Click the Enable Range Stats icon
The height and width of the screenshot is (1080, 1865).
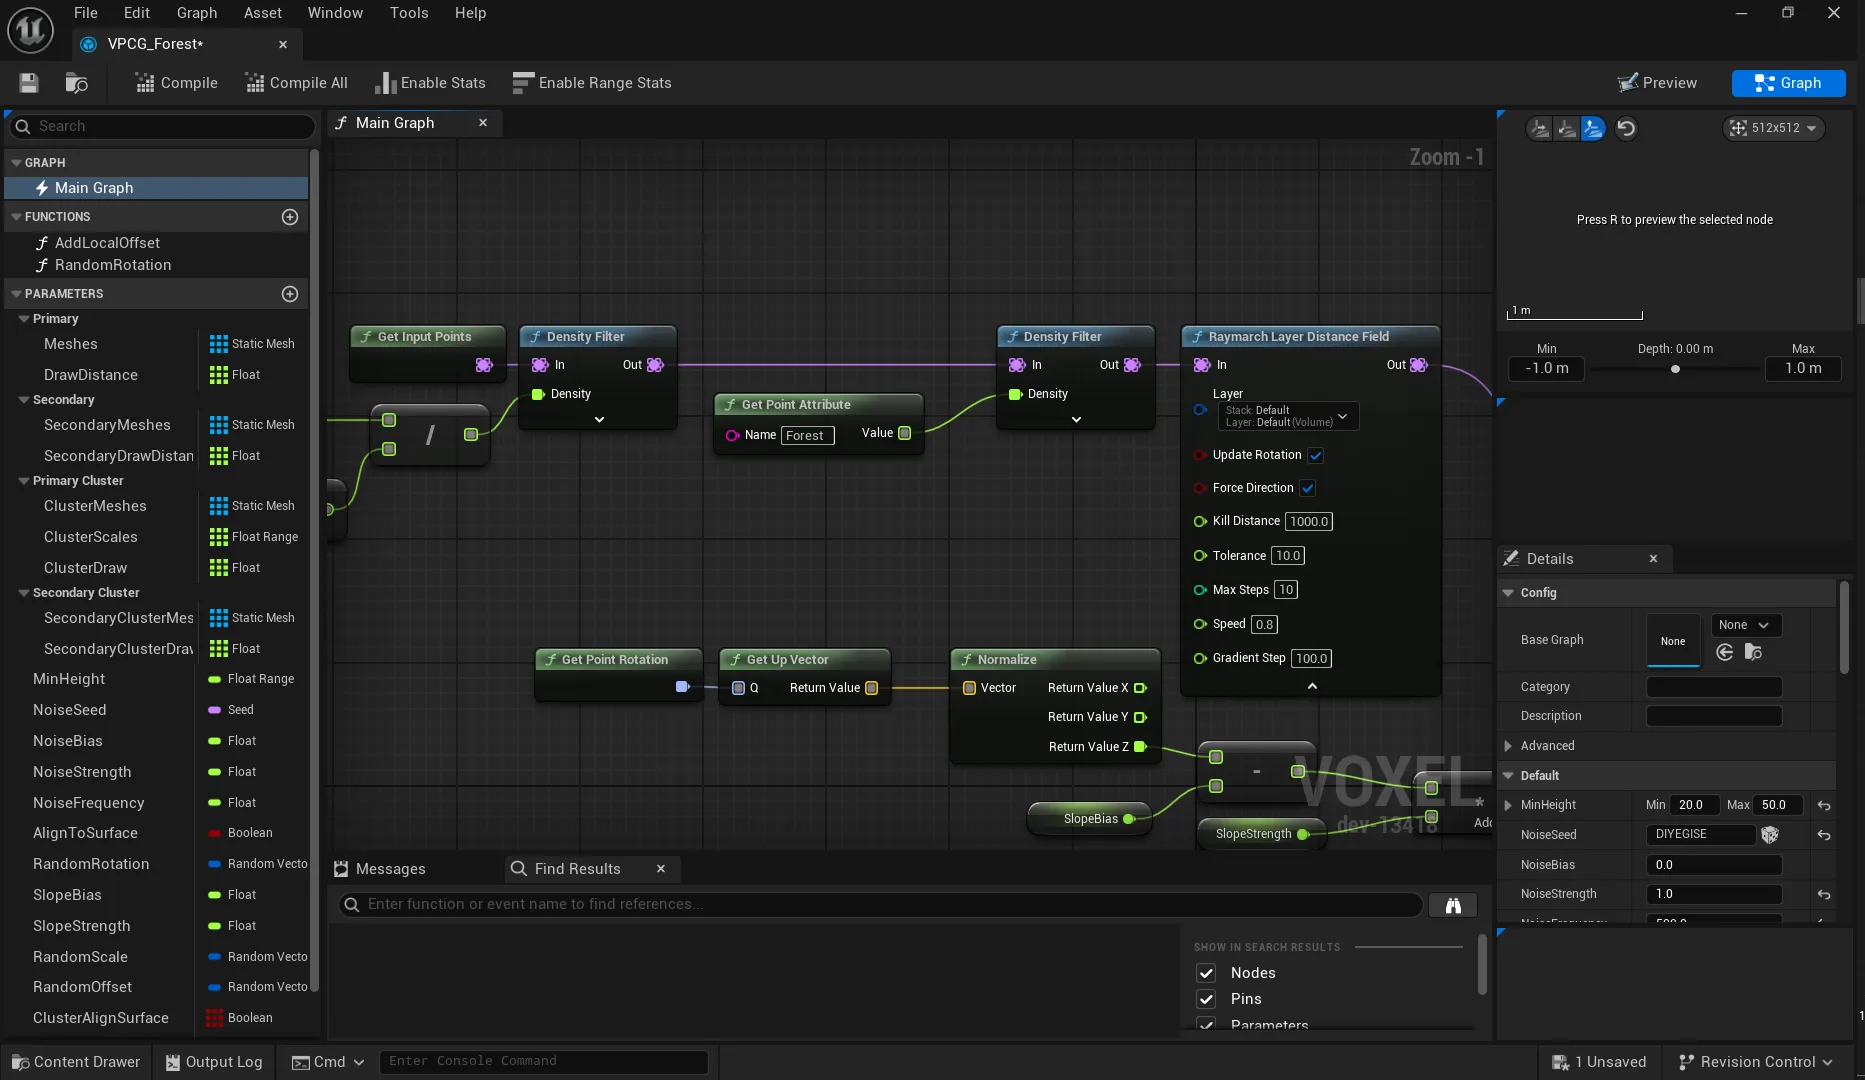[x=522, y=83]
